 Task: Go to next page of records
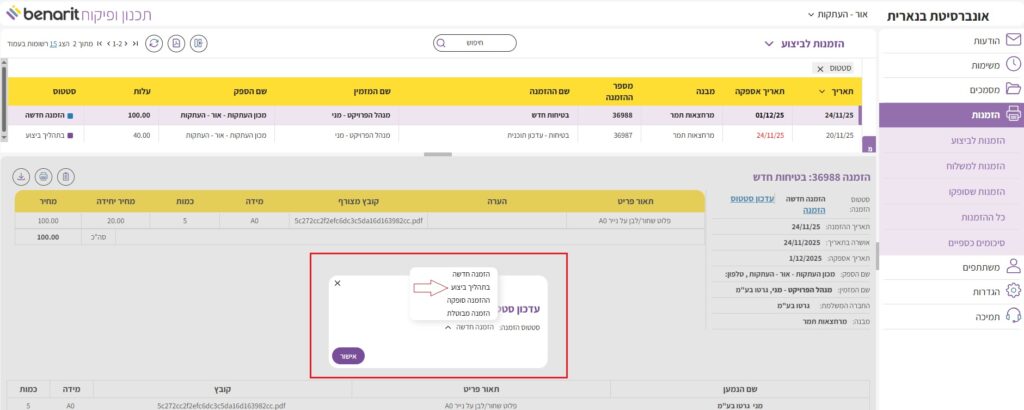pyautogui.click(x=108, y=43)
